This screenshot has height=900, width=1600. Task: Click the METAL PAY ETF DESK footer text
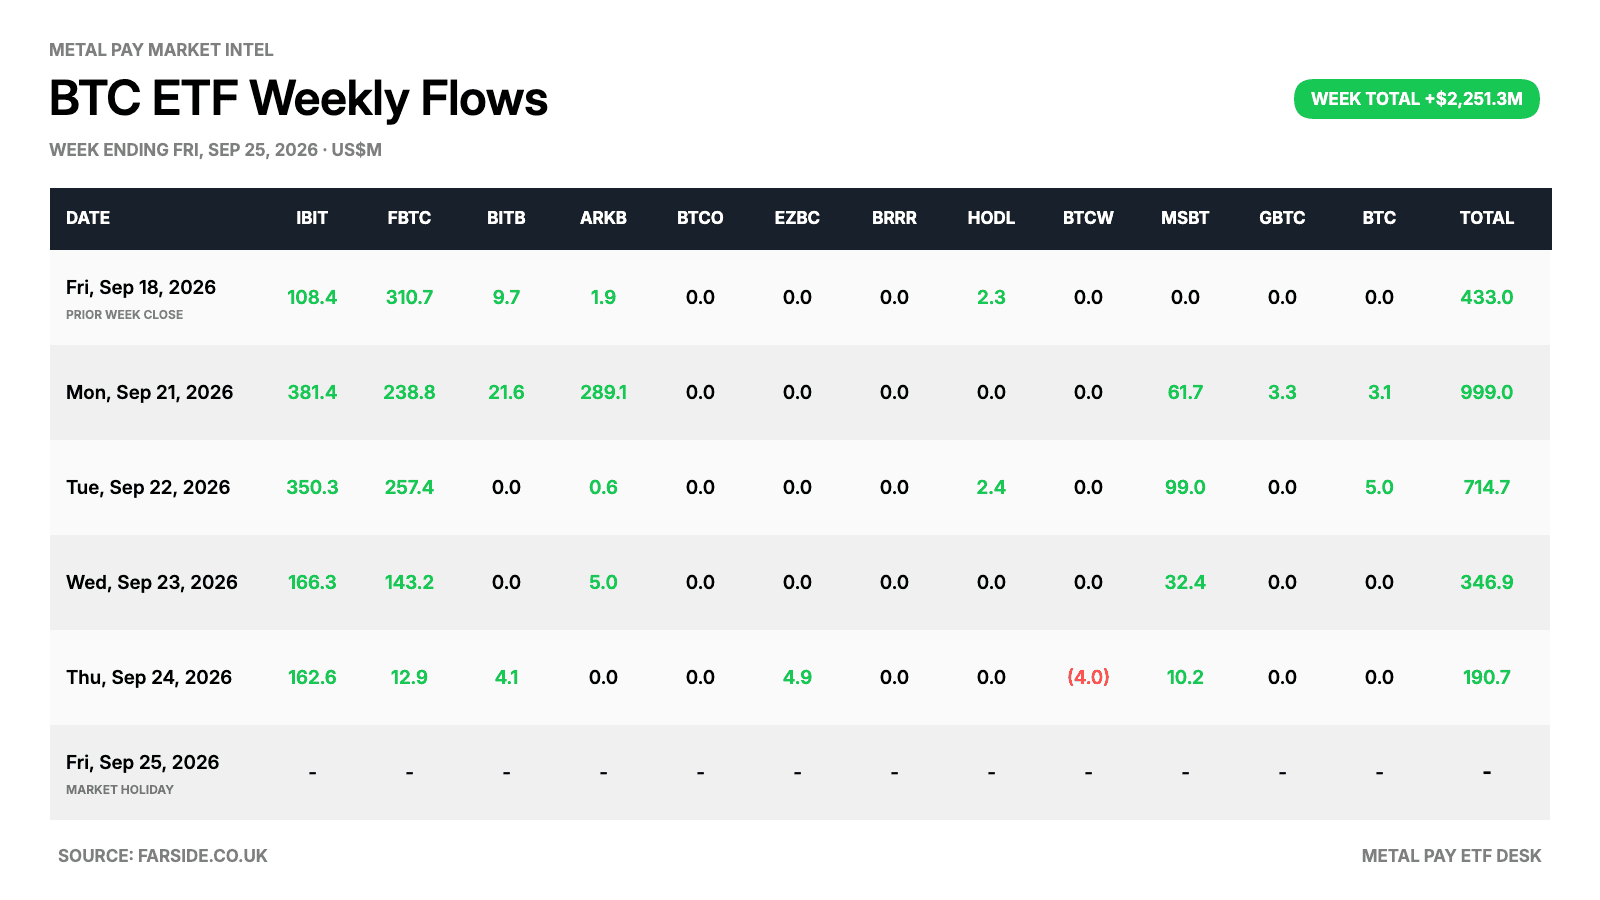[1451, 856]
